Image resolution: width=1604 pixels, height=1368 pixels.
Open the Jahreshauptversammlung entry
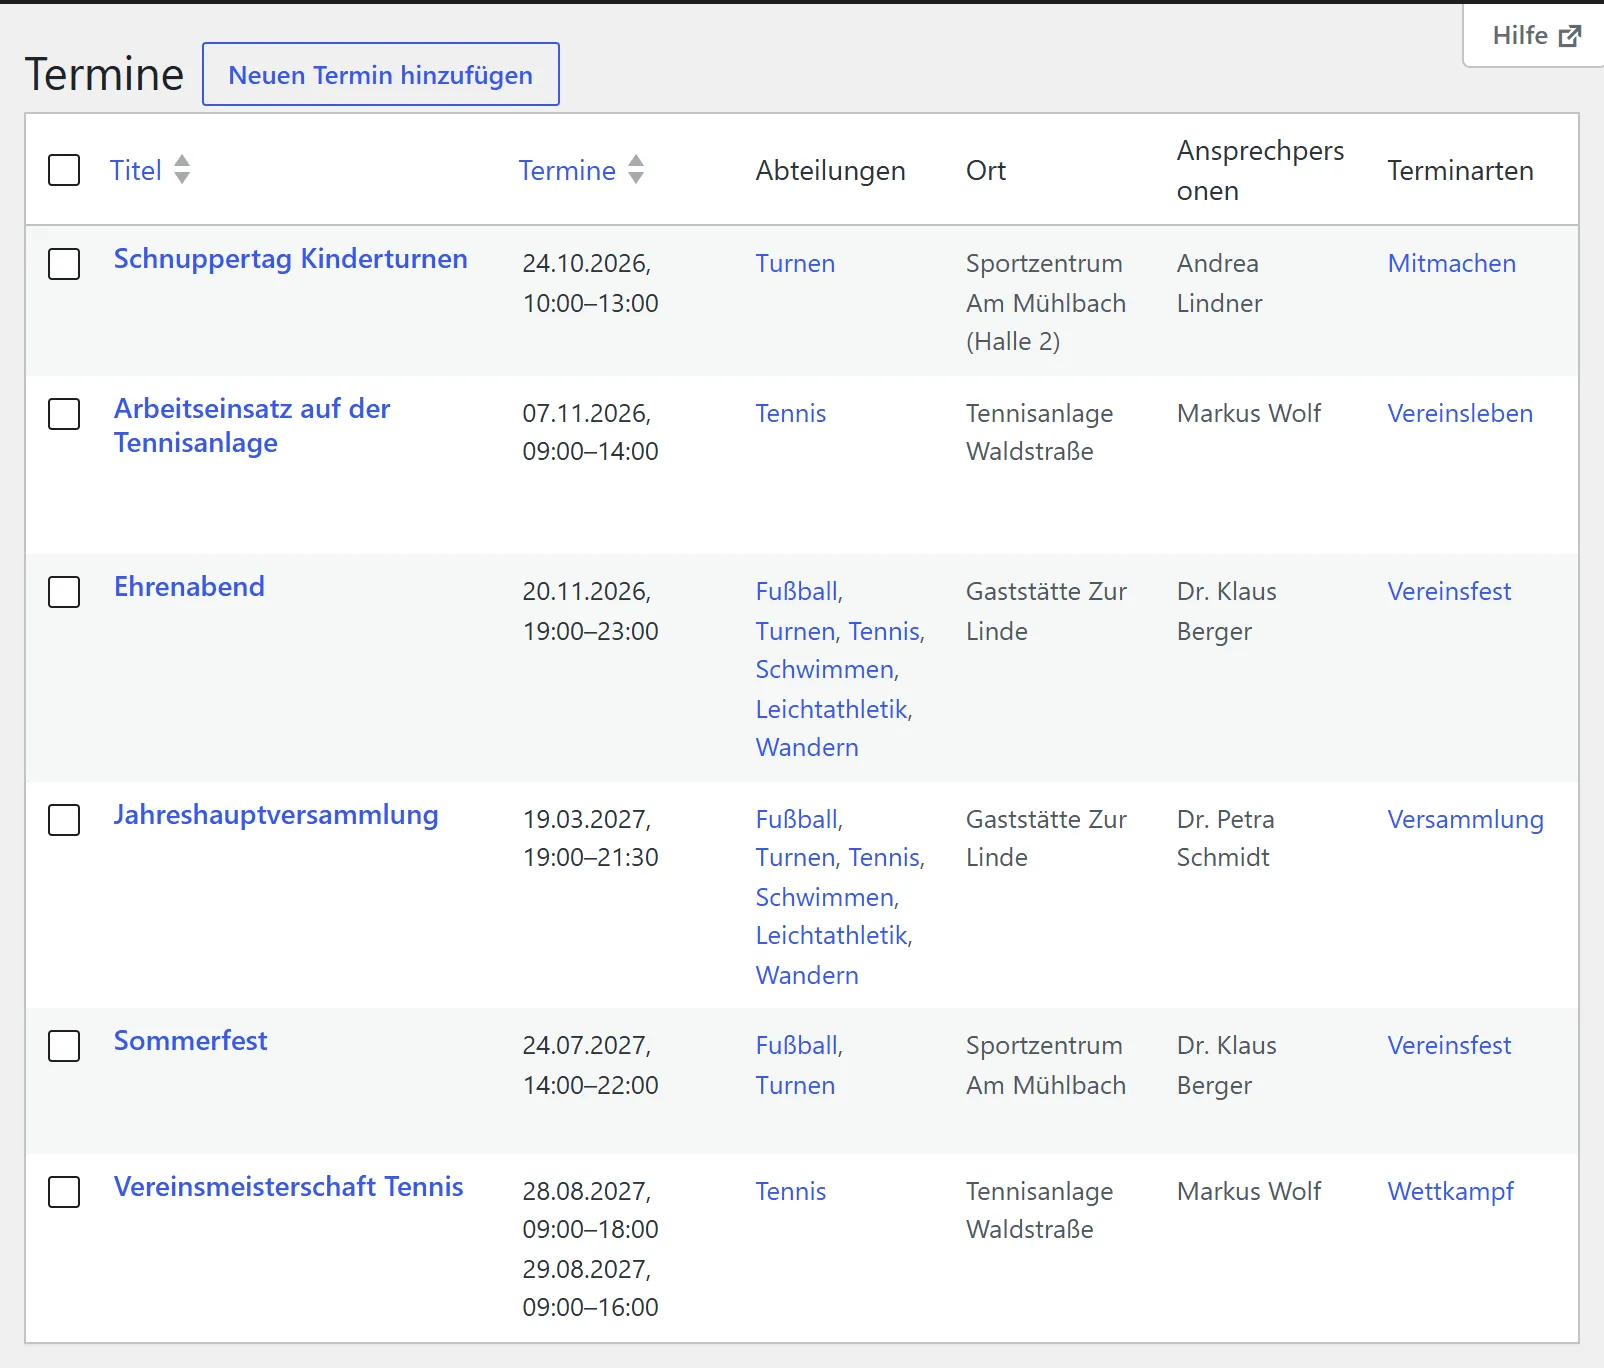[276, 815]
